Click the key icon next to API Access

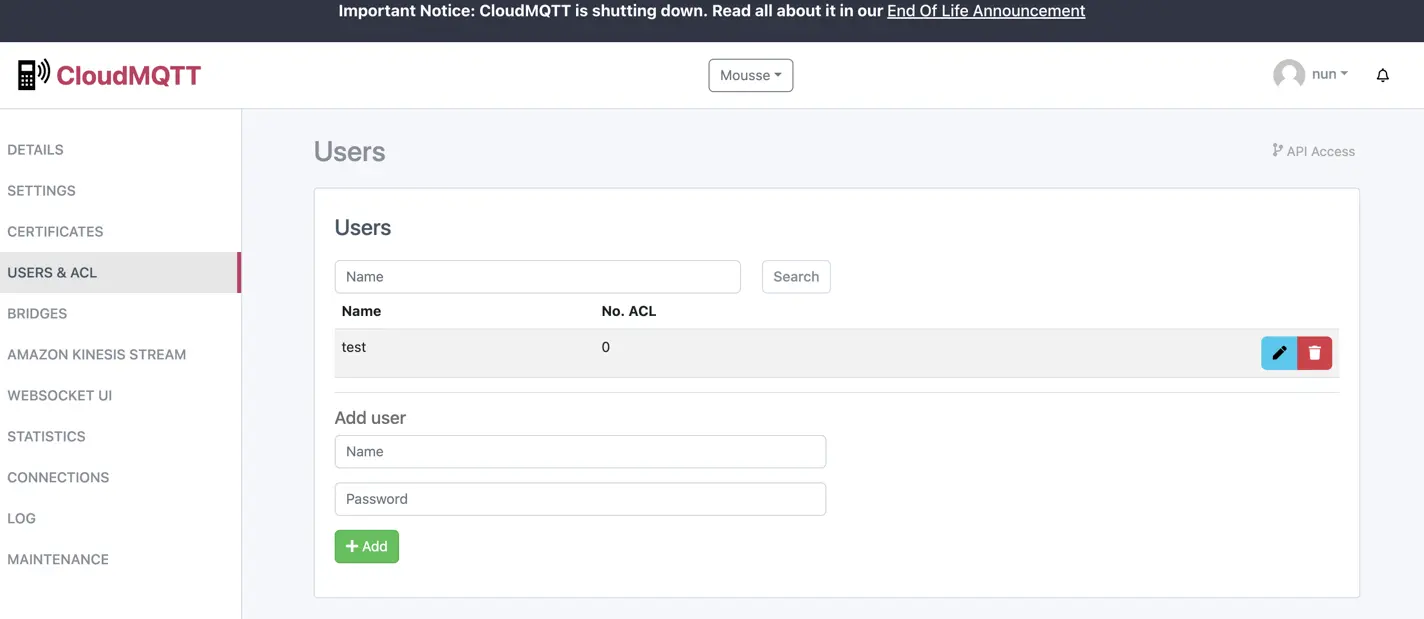pyautogui.click(x=1277, y=150)
